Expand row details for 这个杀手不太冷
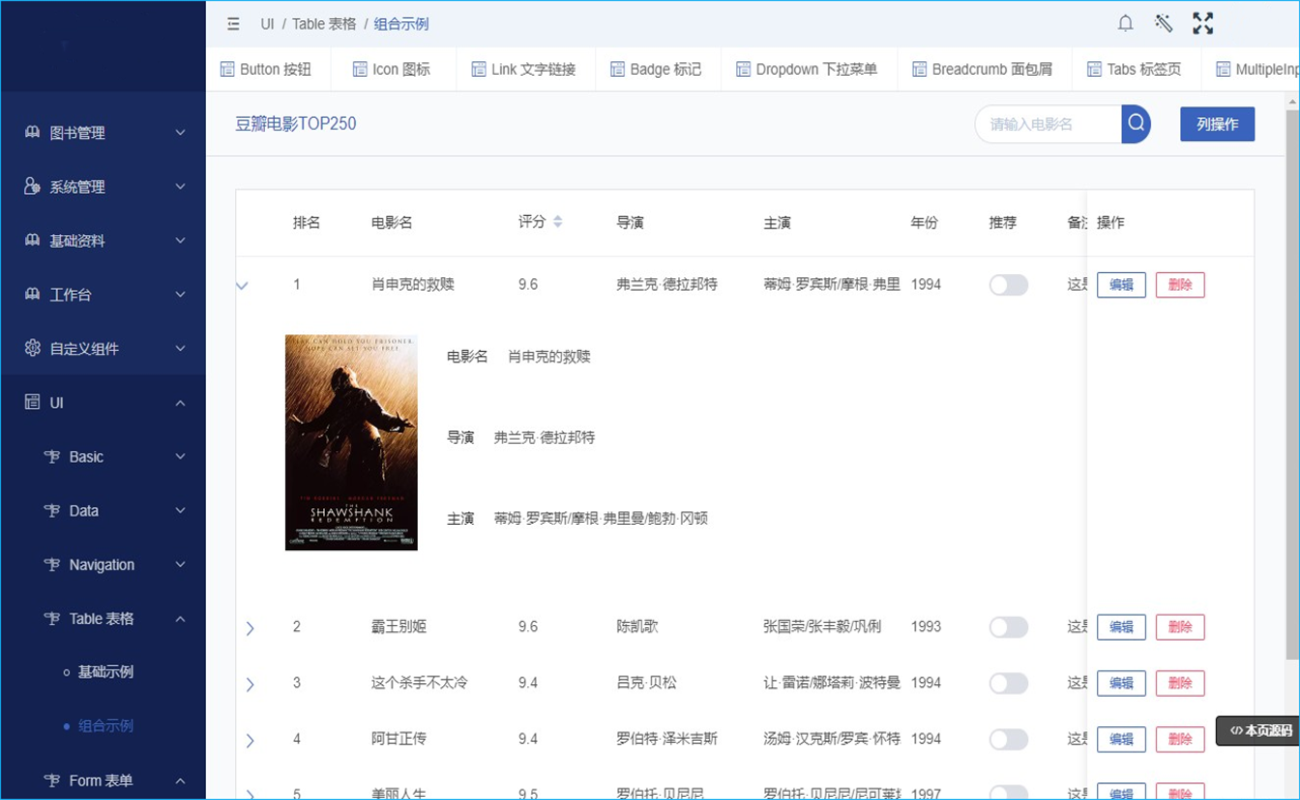The height and width of the screenshot is (800, 1300). [x=250, y=684]
